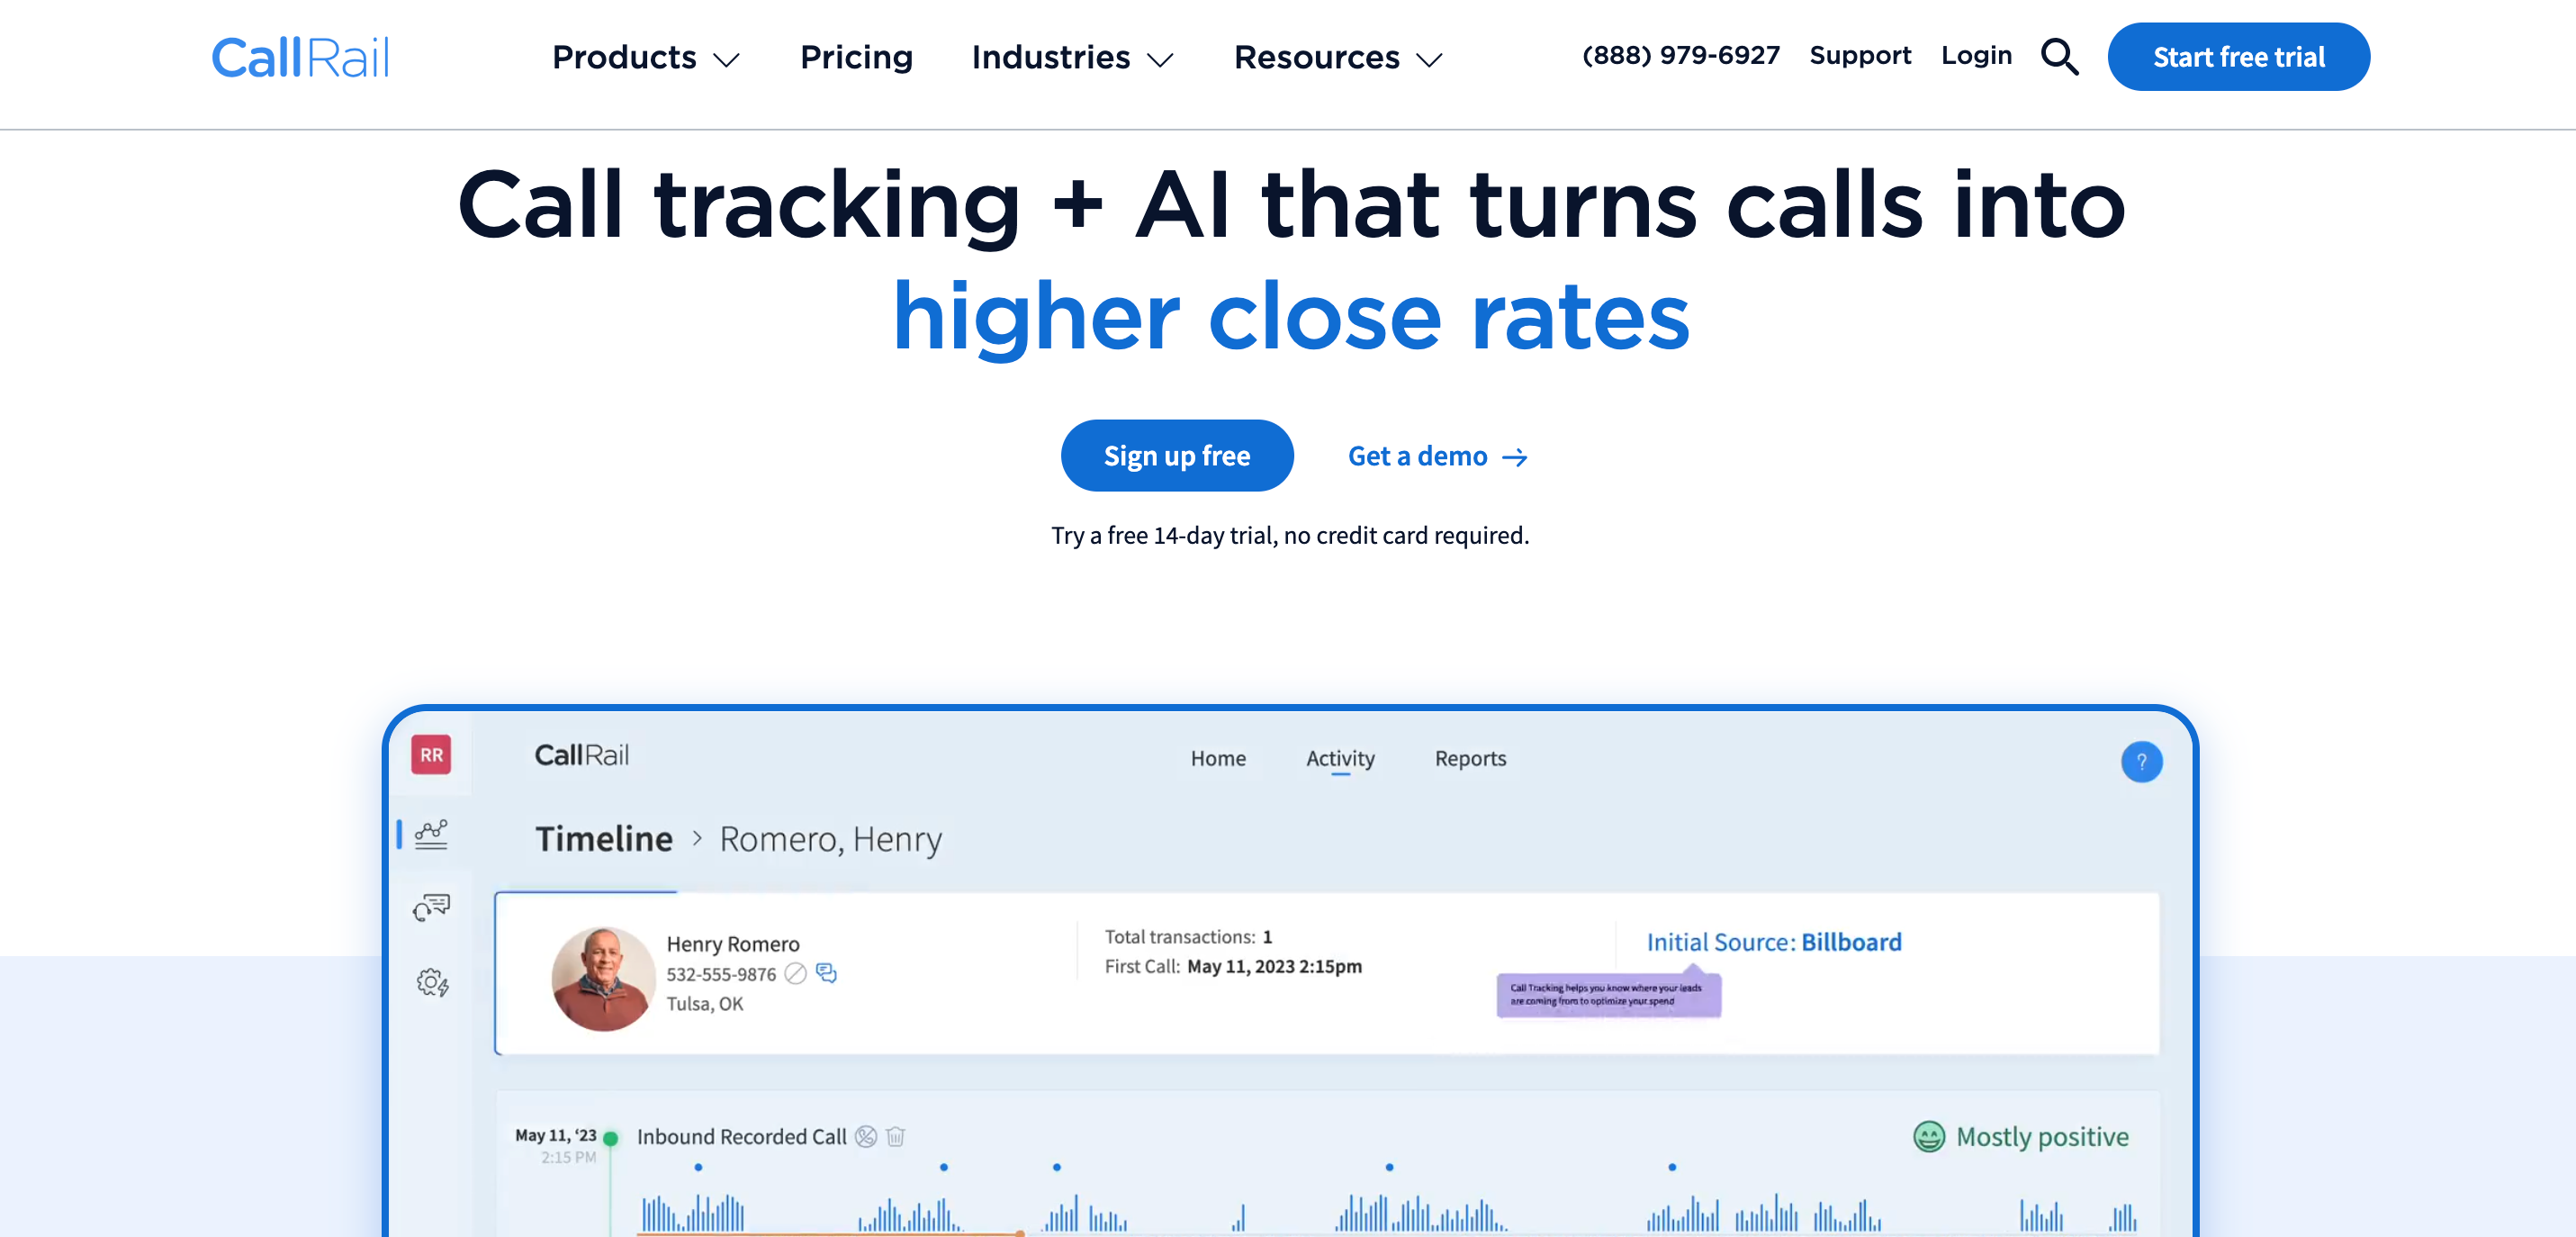
Task: Click Henry Romero's profile photo
Action: click(x=603, y=978)
